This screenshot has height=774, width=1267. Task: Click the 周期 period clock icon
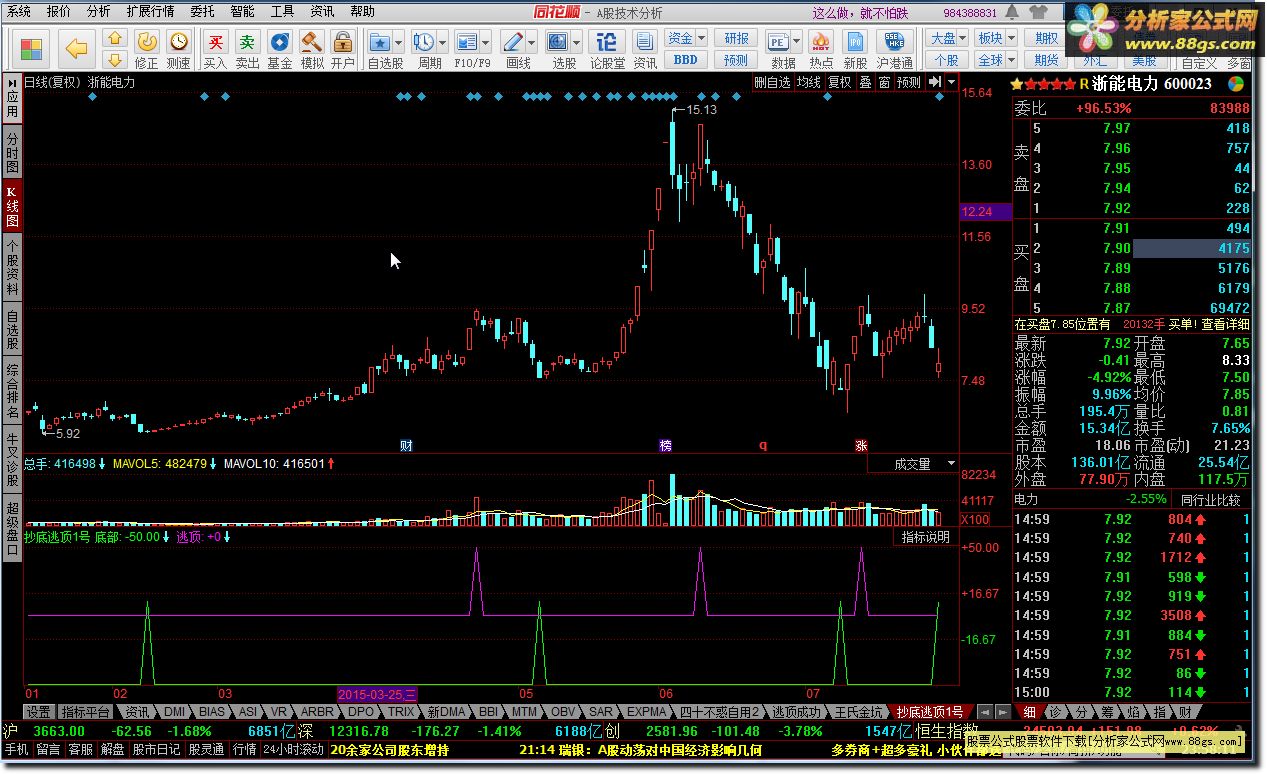(423, 42)
